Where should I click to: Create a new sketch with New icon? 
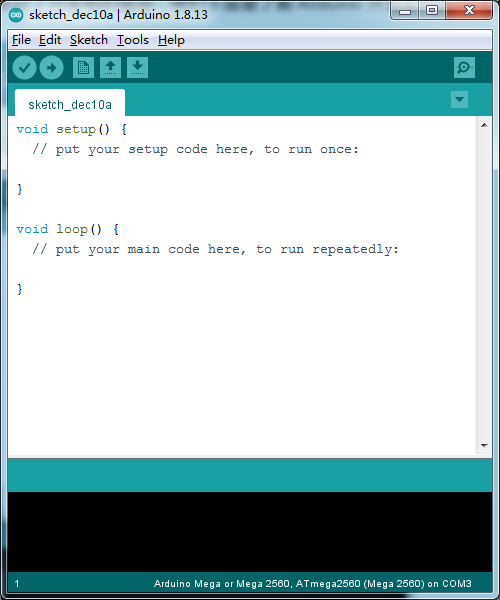[83, 68]
